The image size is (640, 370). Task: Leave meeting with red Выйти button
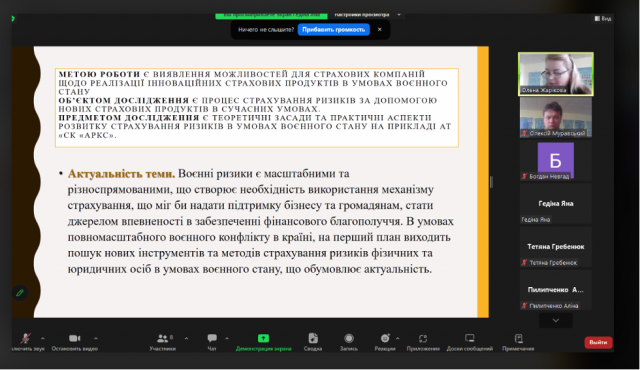coord(598,342)
